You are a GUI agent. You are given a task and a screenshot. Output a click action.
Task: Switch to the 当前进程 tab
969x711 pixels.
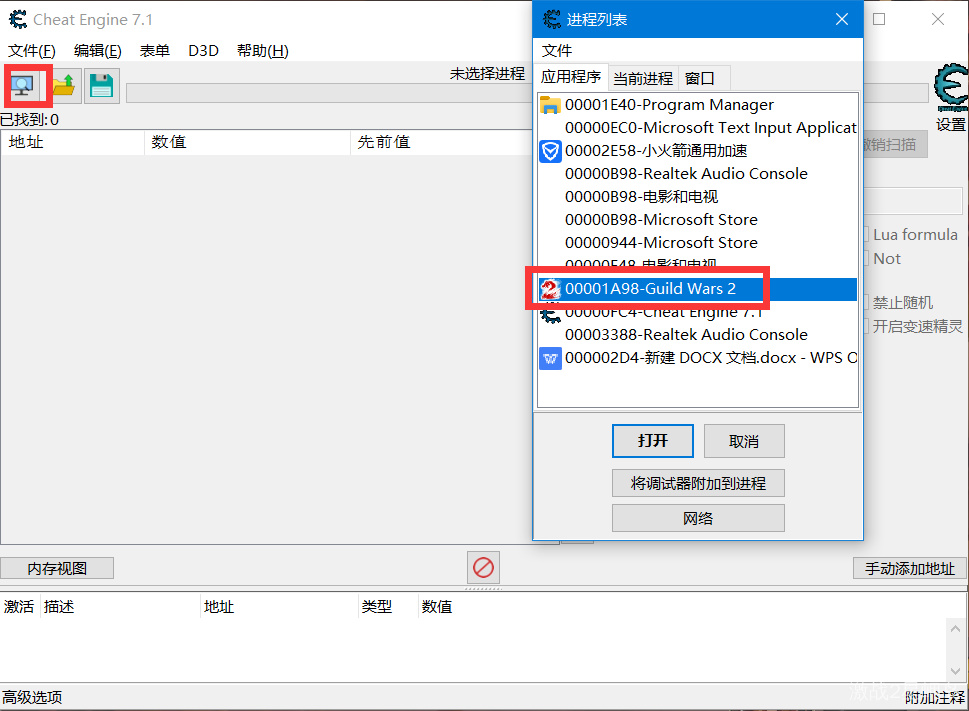643,78
